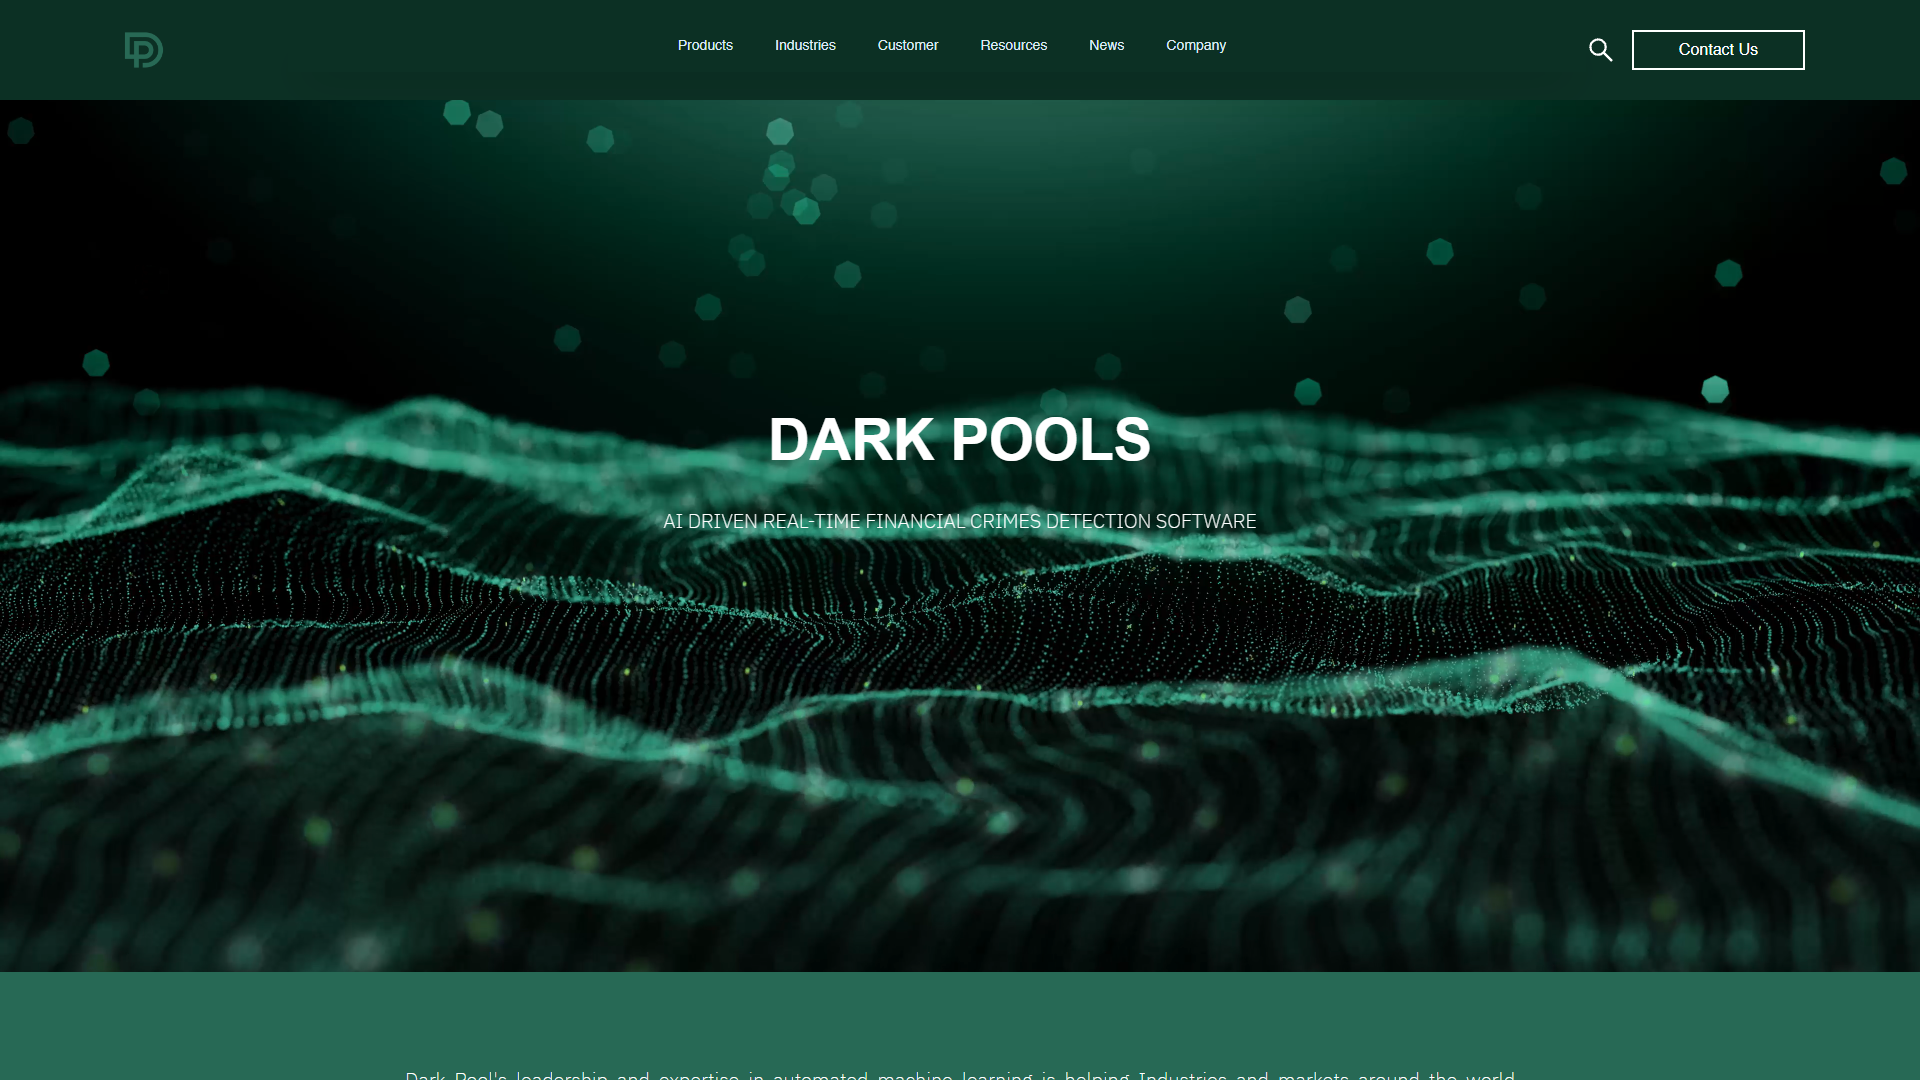Click the words DETECTION SOFTWARE in subtitle

pos(1150,521)
